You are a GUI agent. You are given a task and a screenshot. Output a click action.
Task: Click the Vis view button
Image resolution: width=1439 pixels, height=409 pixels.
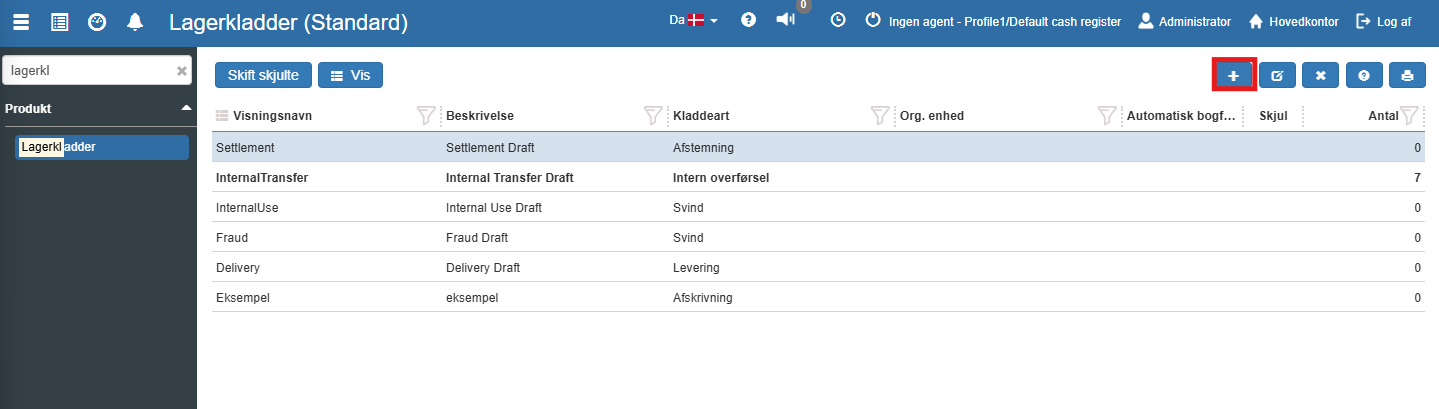pyautogui.click(x=350, y=75)
